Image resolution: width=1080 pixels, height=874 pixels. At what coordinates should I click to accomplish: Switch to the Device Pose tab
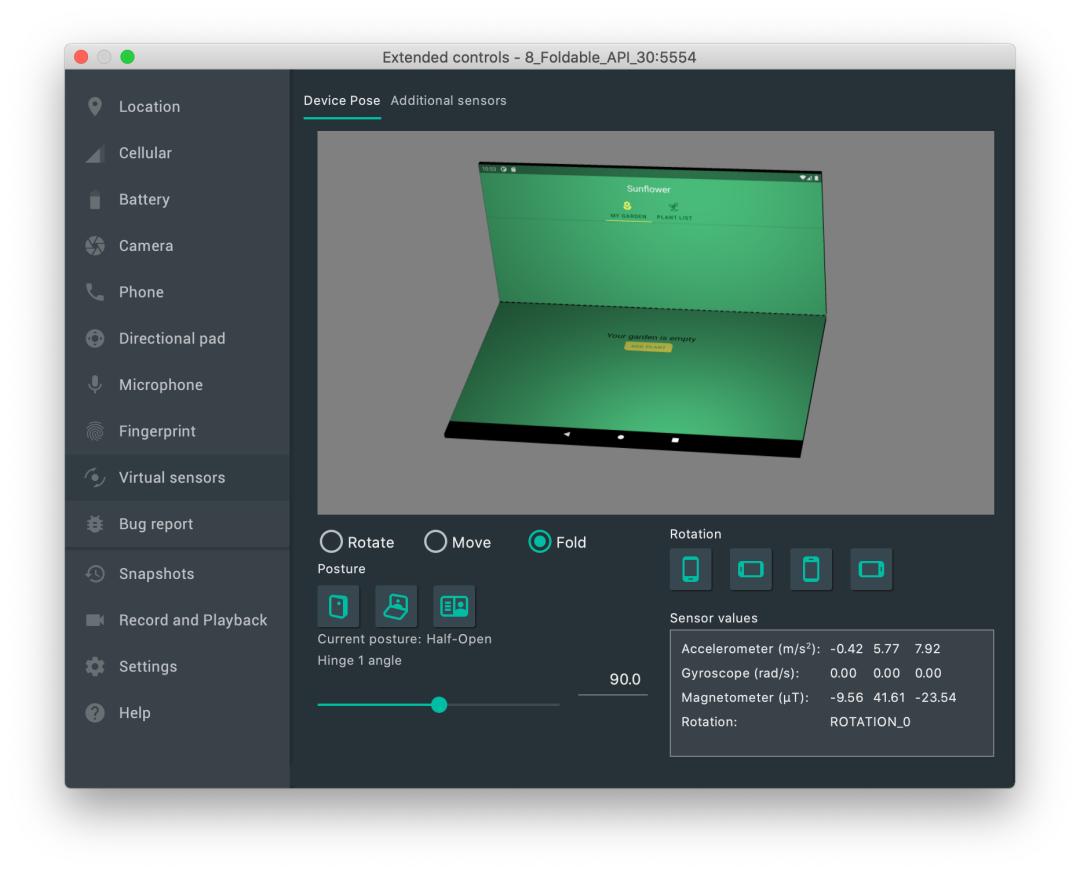tap(342, 100)
